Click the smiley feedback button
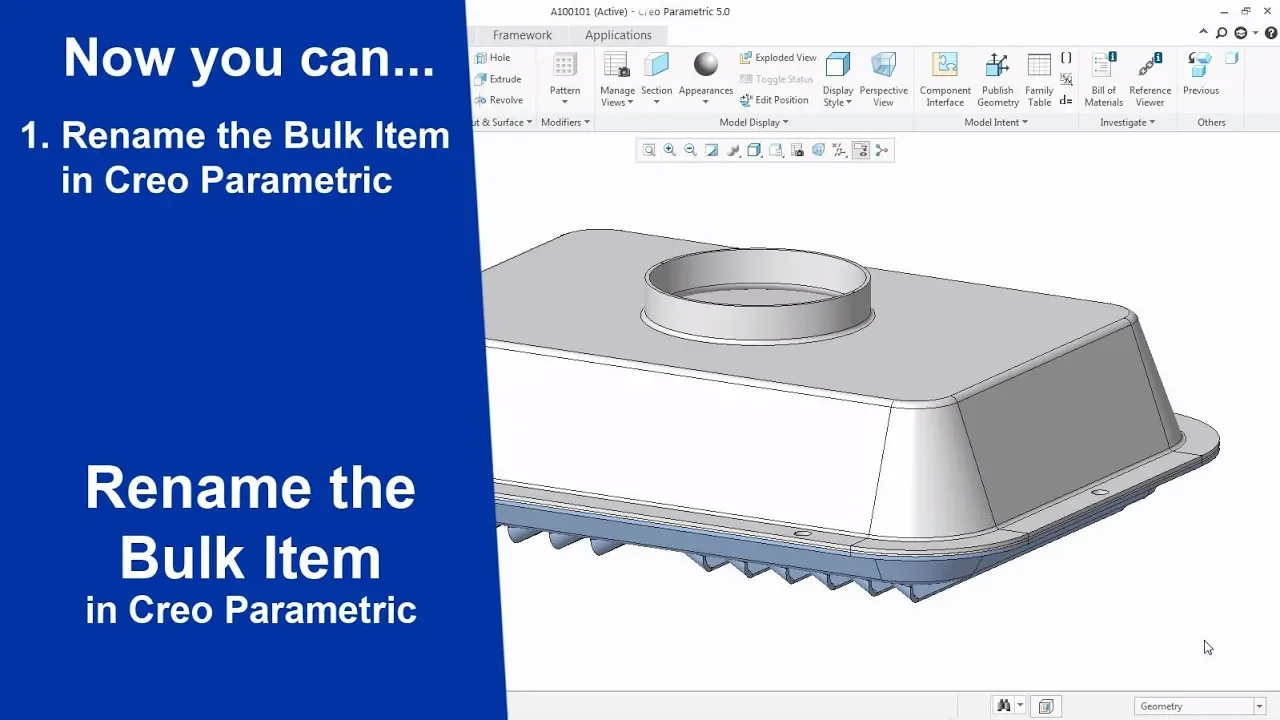Screen dimensions: 1280x720 pos(1241,33)
